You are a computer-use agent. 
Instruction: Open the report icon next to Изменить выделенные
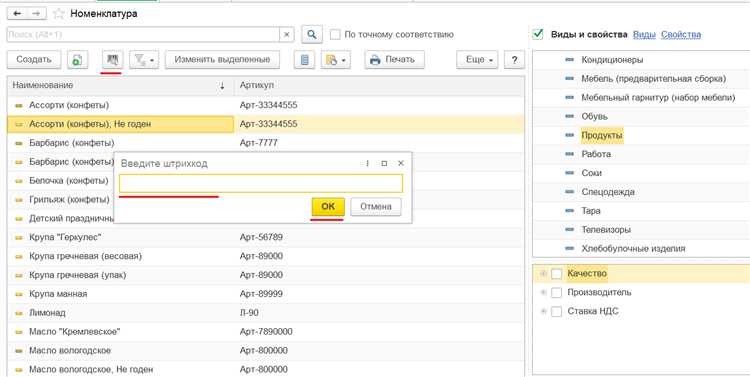tap(304, 60)
